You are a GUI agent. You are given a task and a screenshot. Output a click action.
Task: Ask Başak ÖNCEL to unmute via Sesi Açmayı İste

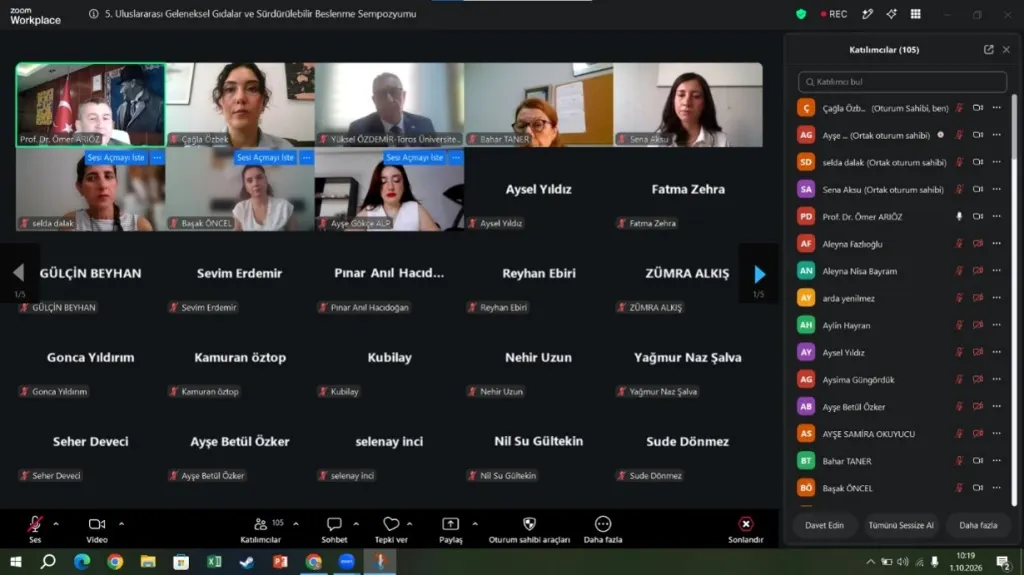[265, 157]
